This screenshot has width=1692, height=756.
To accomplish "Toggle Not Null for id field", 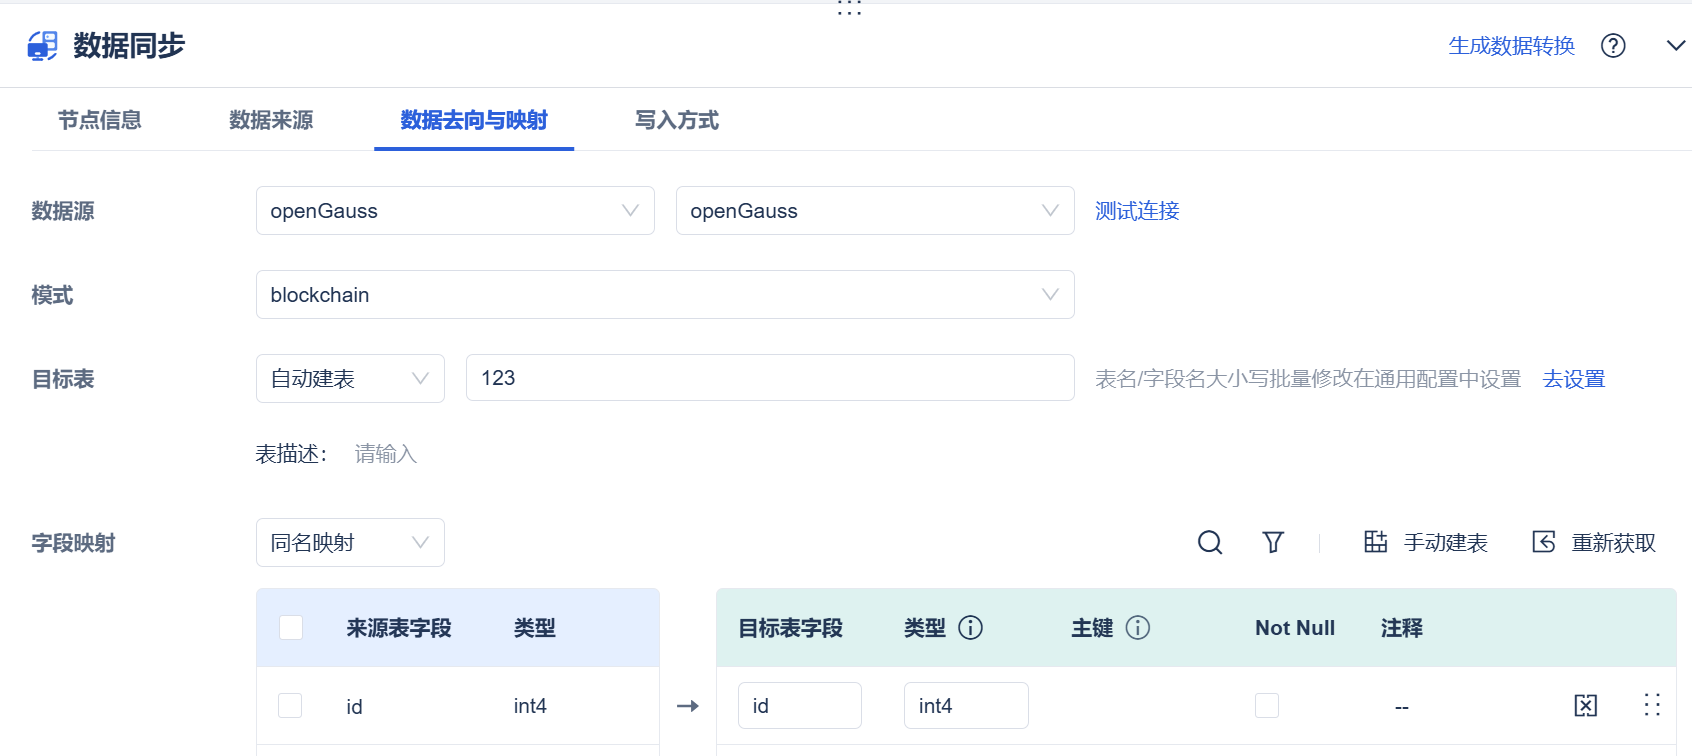I will [1267, 706].
